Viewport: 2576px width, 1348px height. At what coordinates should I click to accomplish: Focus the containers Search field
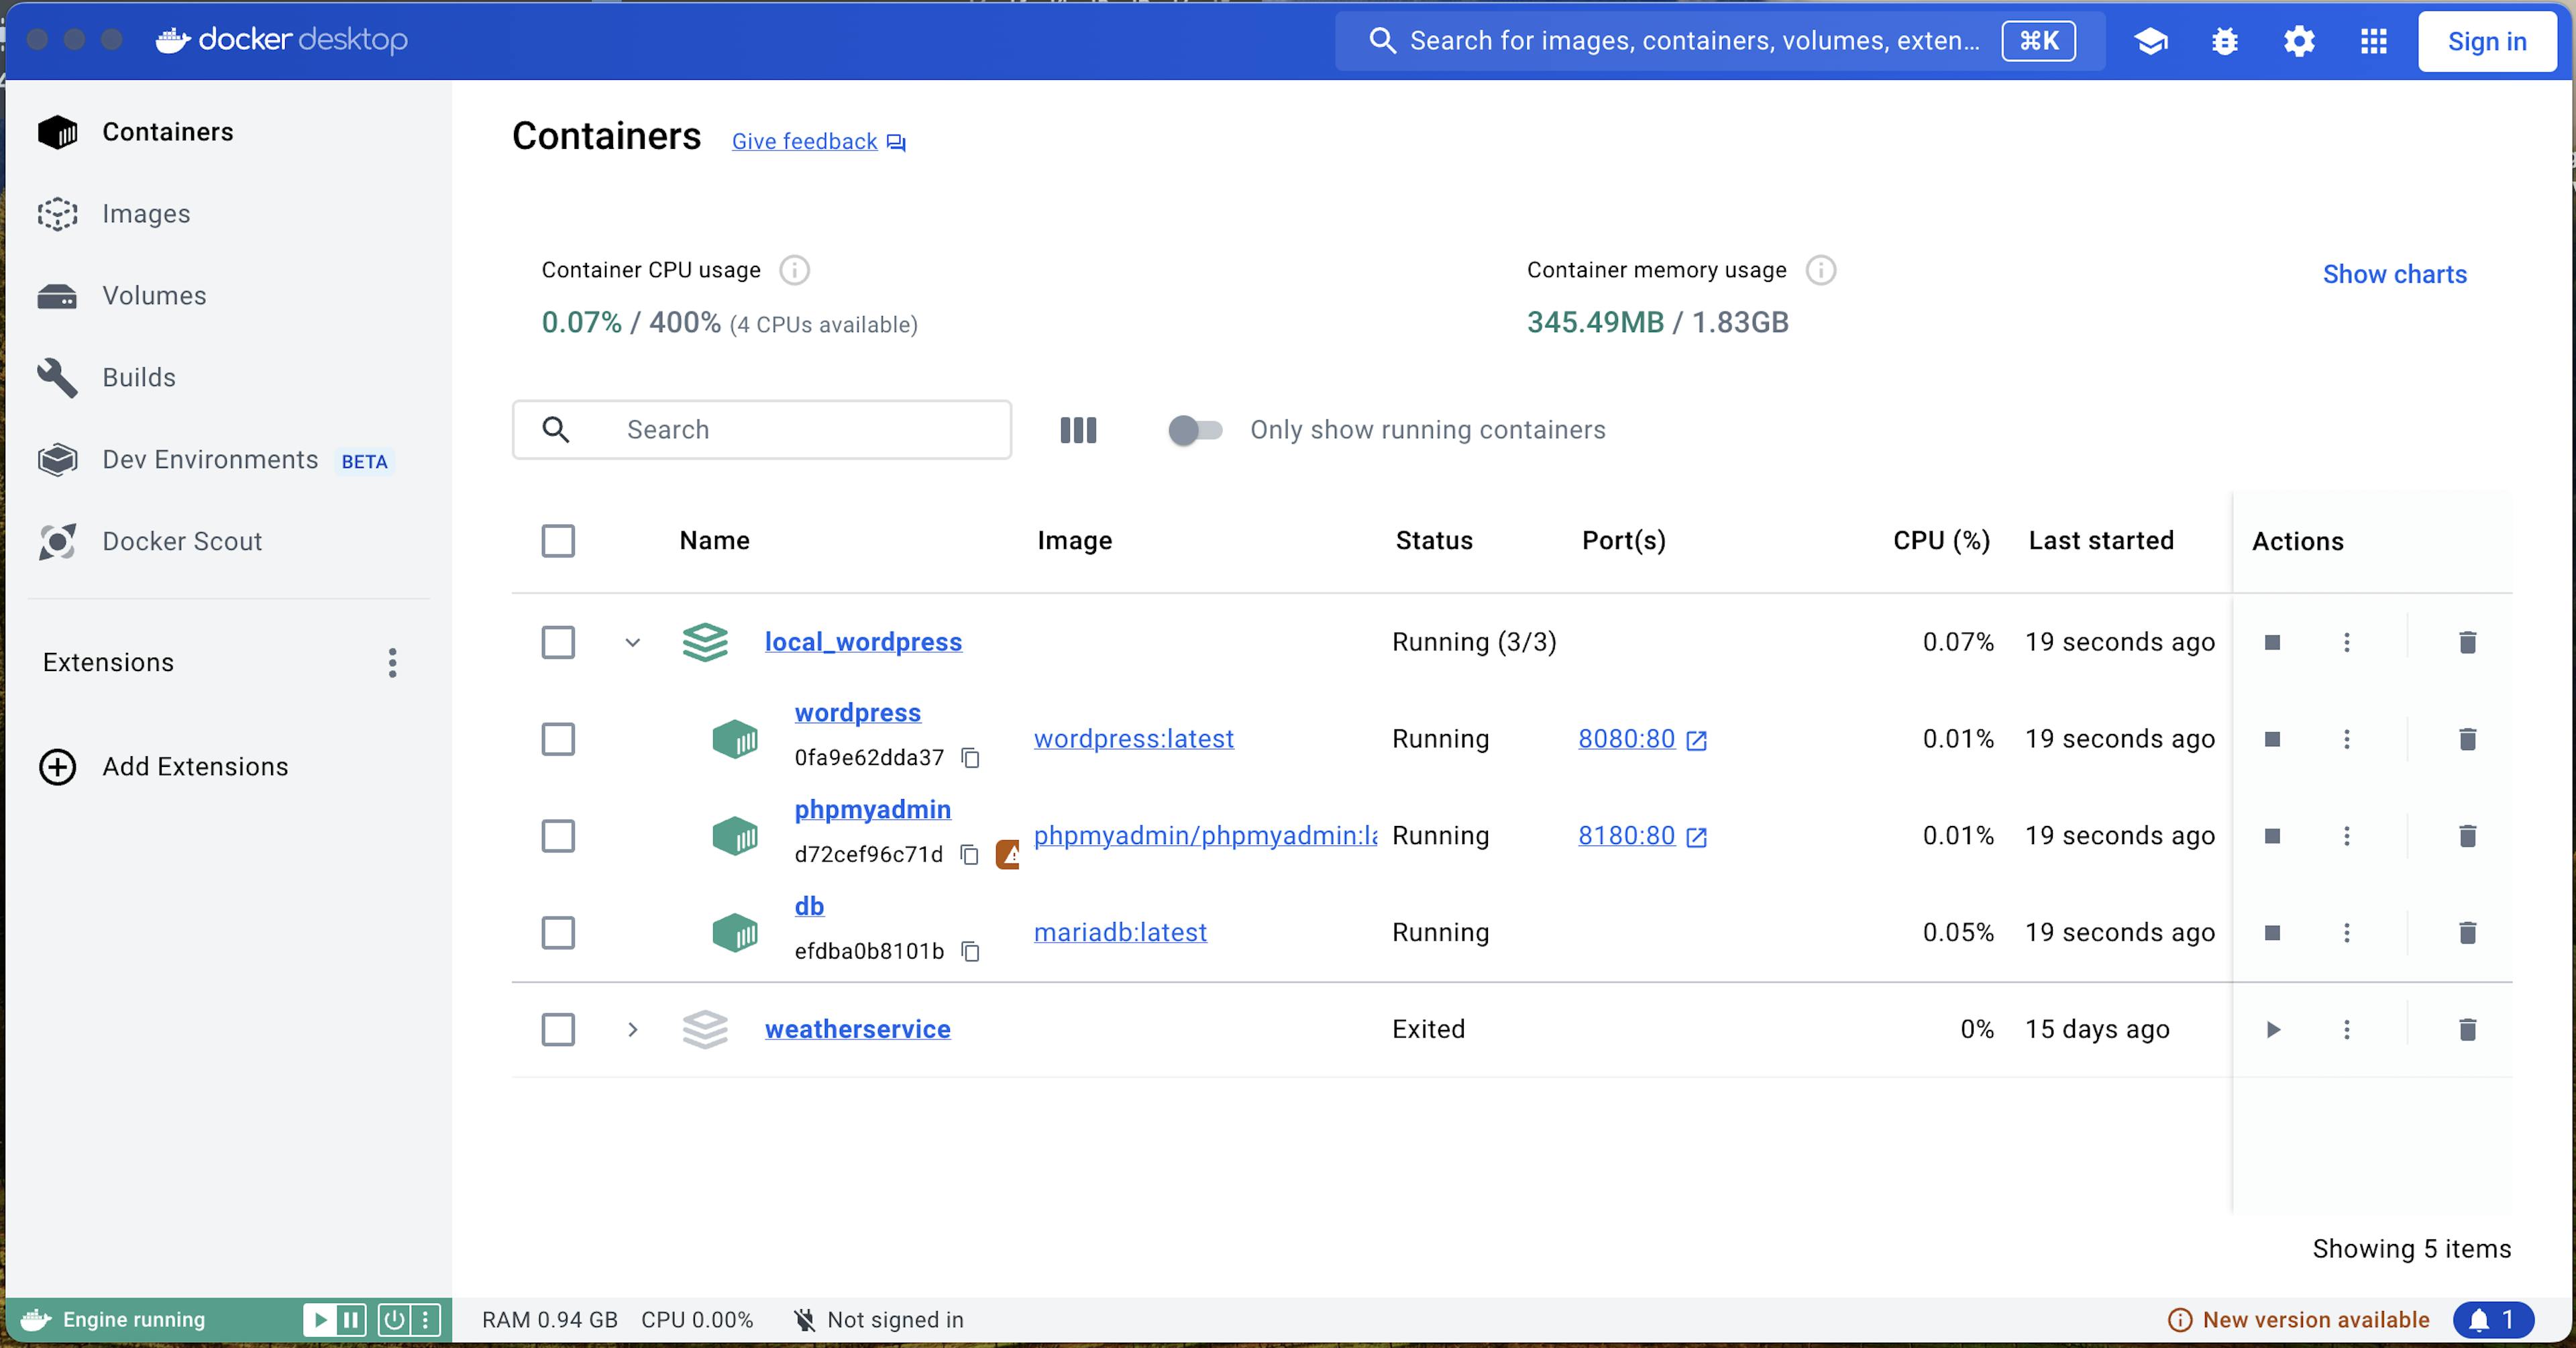(762, 430)
